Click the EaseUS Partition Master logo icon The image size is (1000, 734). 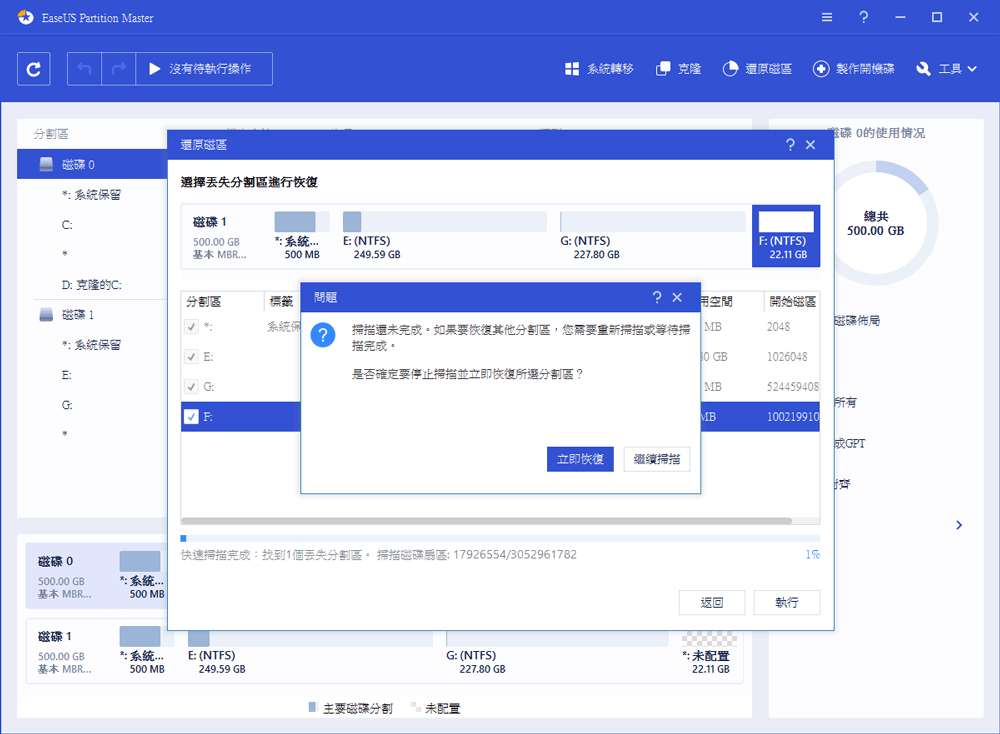point(26,17)
